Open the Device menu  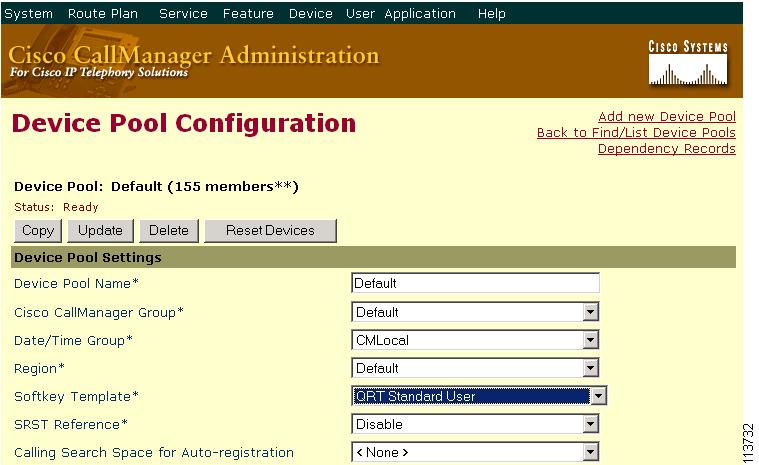pos(310,14)
